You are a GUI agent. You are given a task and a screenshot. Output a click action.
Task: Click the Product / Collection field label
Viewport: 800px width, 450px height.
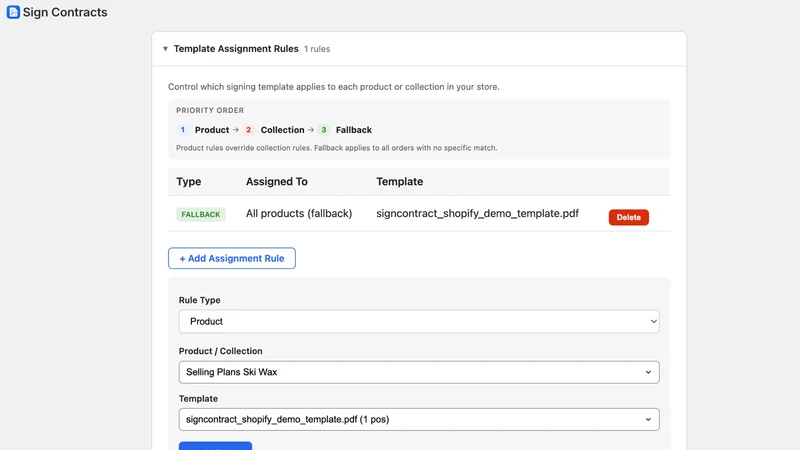pyautogui.click(x=220, y=351)
